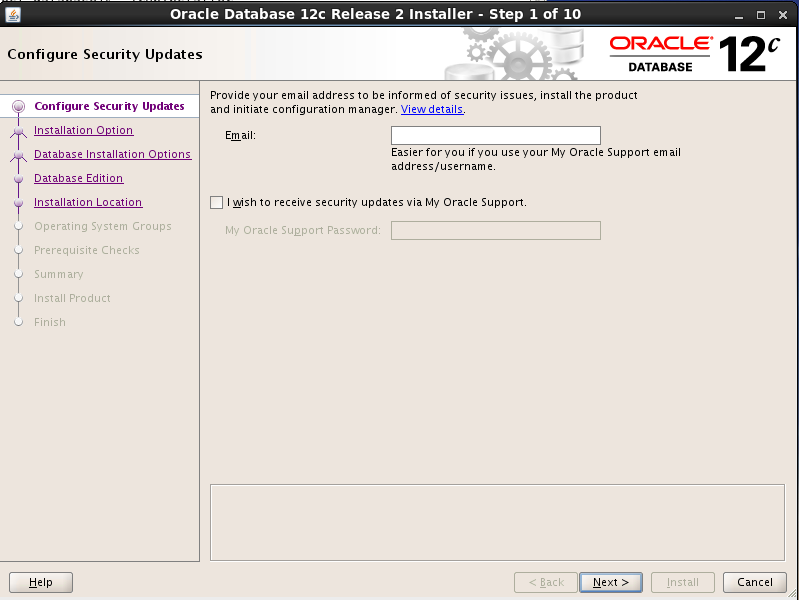Click the Install button
799x600 pixels.
[x=683, y=582]
